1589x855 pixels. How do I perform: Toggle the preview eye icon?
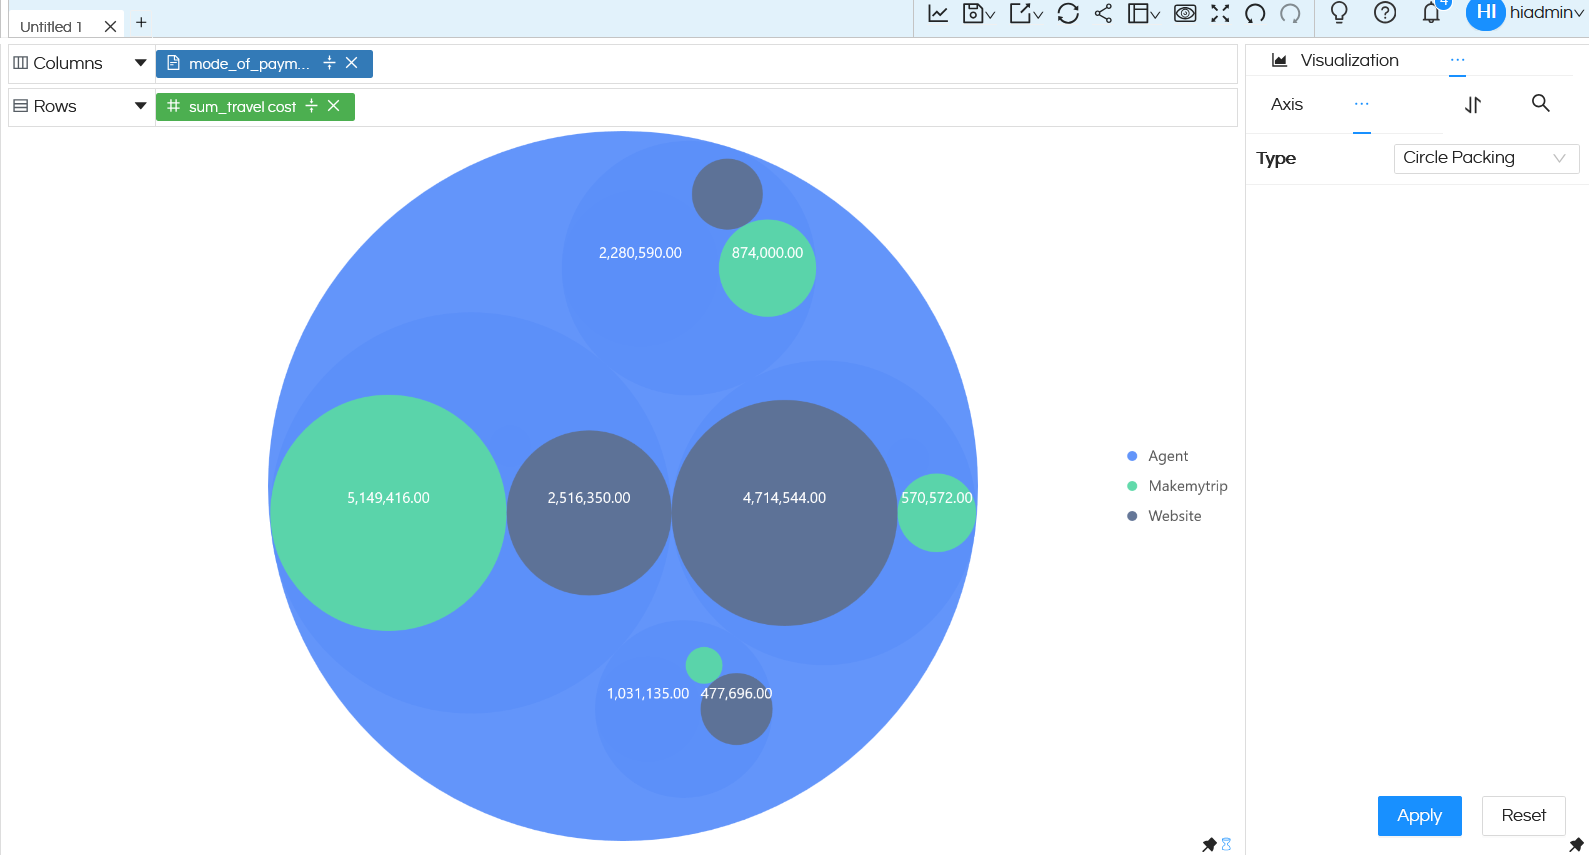pyautogui.click(x=1185, y=14)
